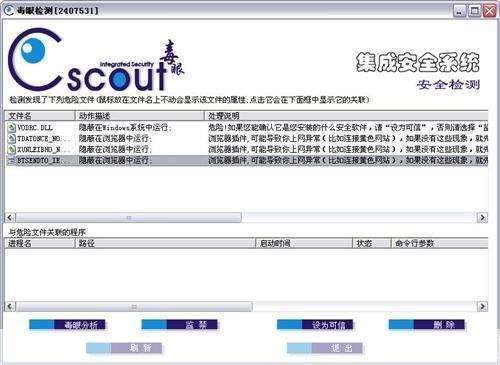Viewport: 500px width, 365px height.
Task: Select the VODBC.DLL file row
Action: tap(247, 127)
